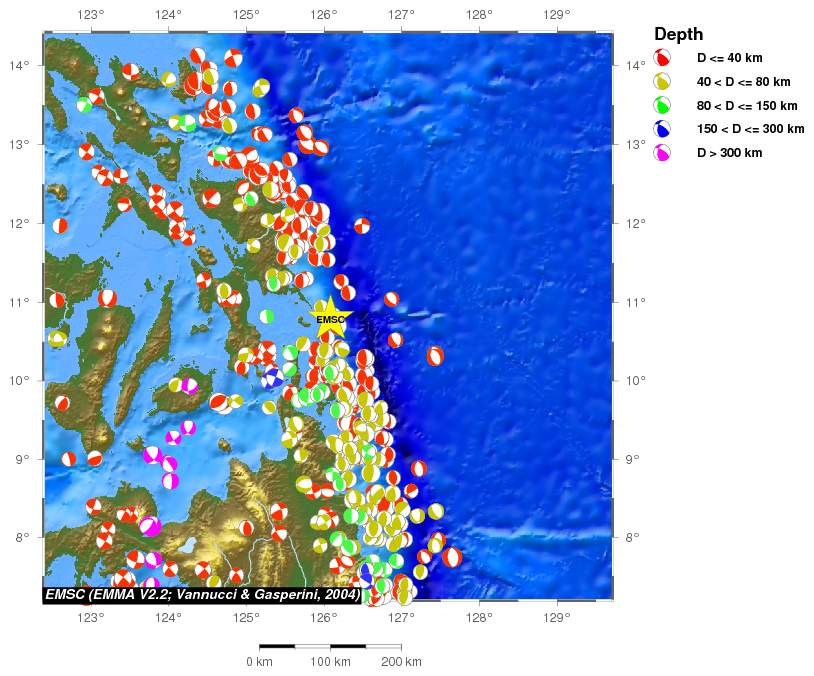Select the green 80 < D <= 150 km legend icon
This screenshot has height=676, width=814.
click(x=662, y=105)
